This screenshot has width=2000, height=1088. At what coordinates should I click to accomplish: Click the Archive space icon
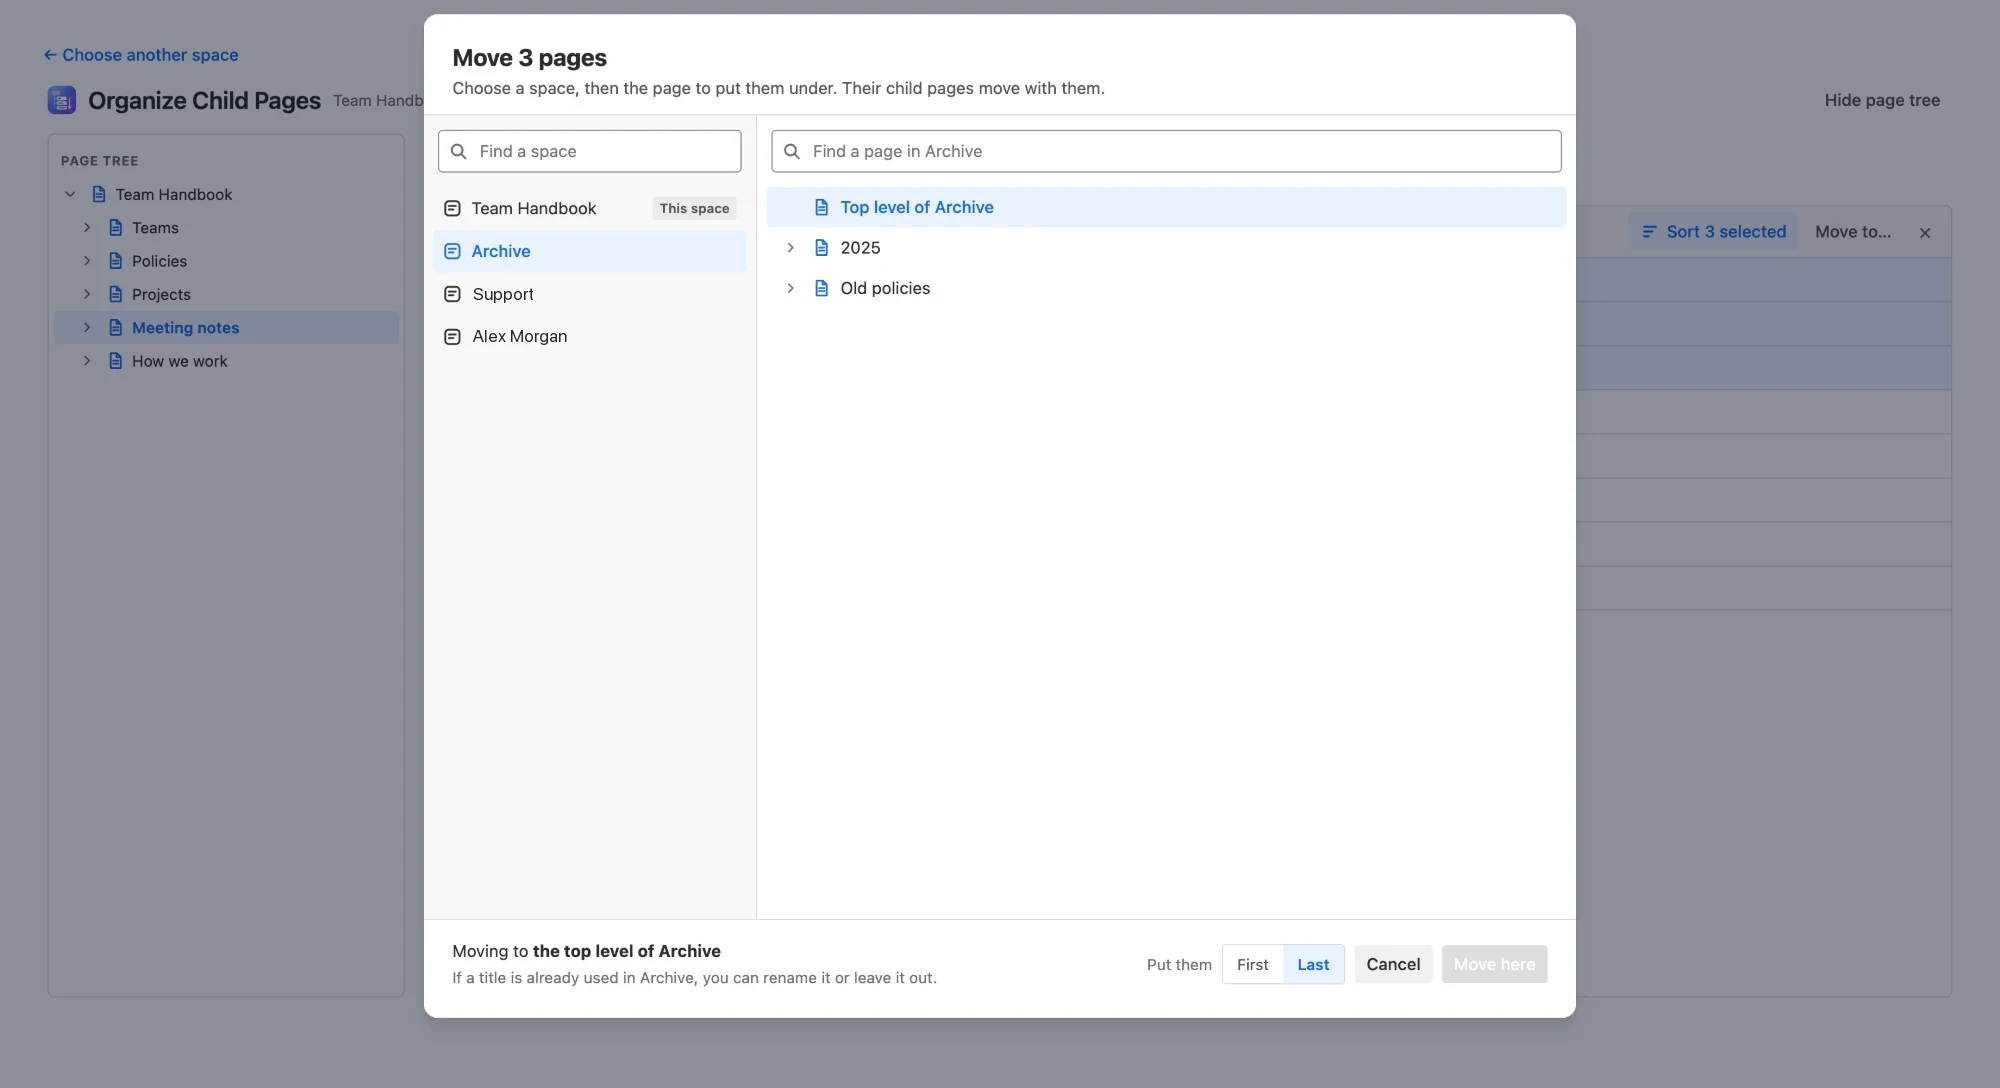(x=452, y=251)
